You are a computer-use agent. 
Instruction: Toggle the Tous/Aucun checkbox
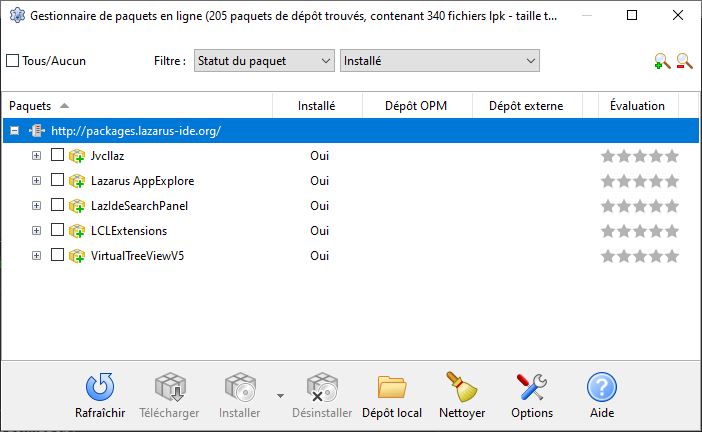point(13,61)
